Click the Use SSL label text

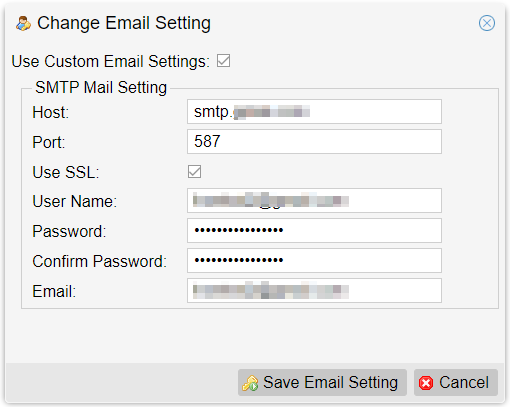pos(66,172)
